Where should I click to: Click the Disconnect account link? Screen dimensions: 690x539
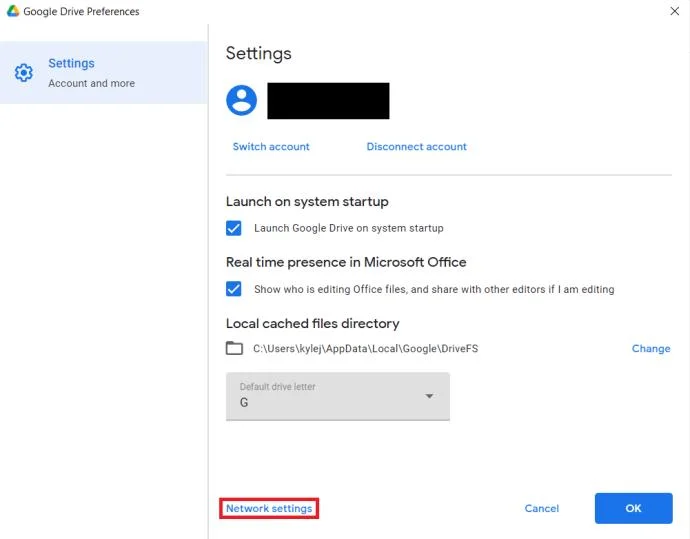(416, 147)
